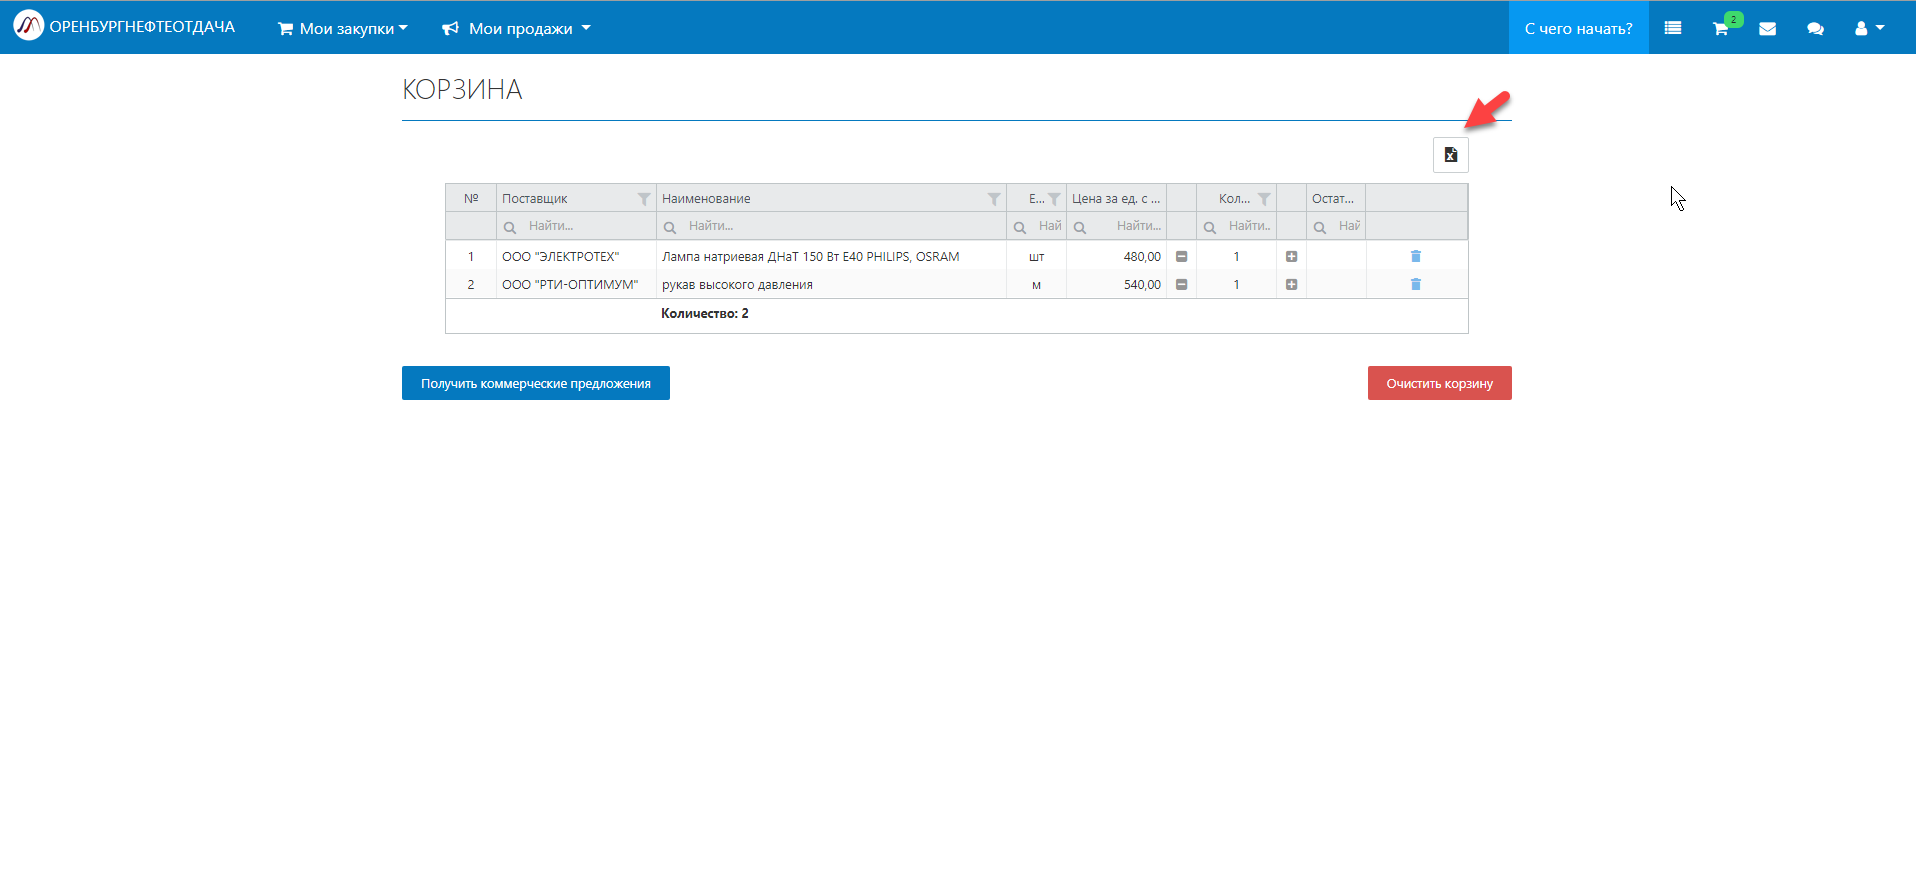The height and width of the screenshot is (890, 1916).
Task: Open the messages envelope icon
Action: click(1768, 29)
